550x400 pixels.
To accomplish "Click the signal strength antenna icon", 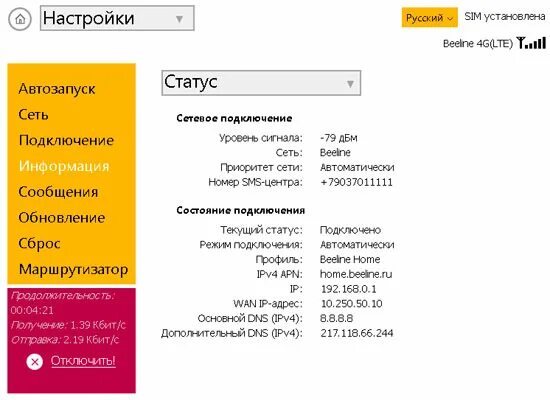I will 531,43.
